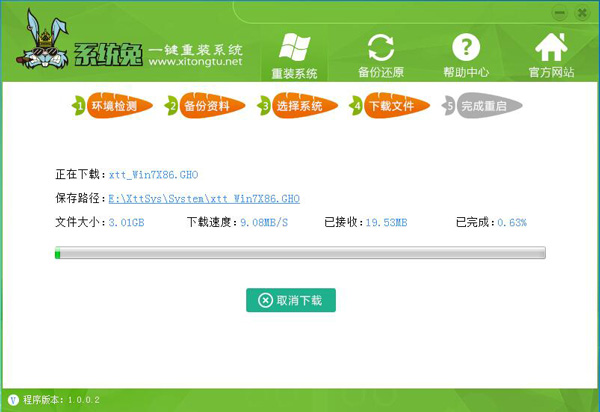Open the 备份还原 refresh arrows icon
This screenshot has width=600, height=412.
point(381,47)
